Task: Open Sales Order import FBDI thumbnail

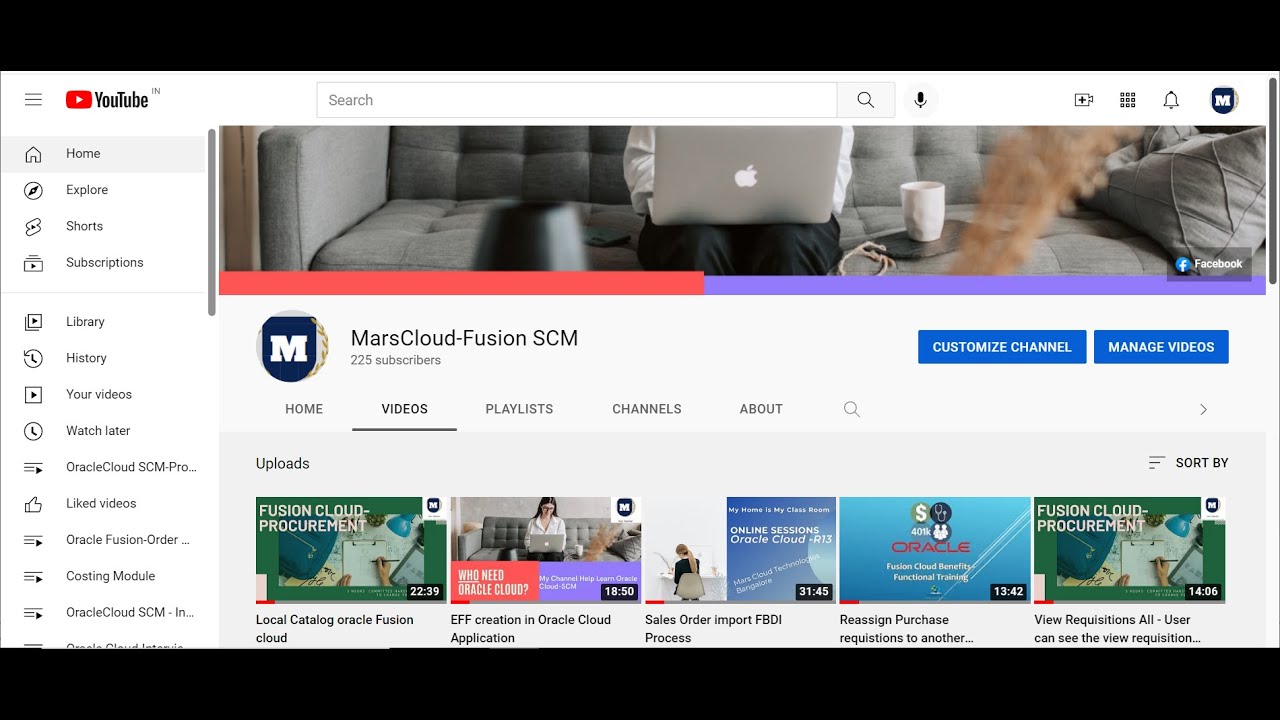Action: click(740, 550)
